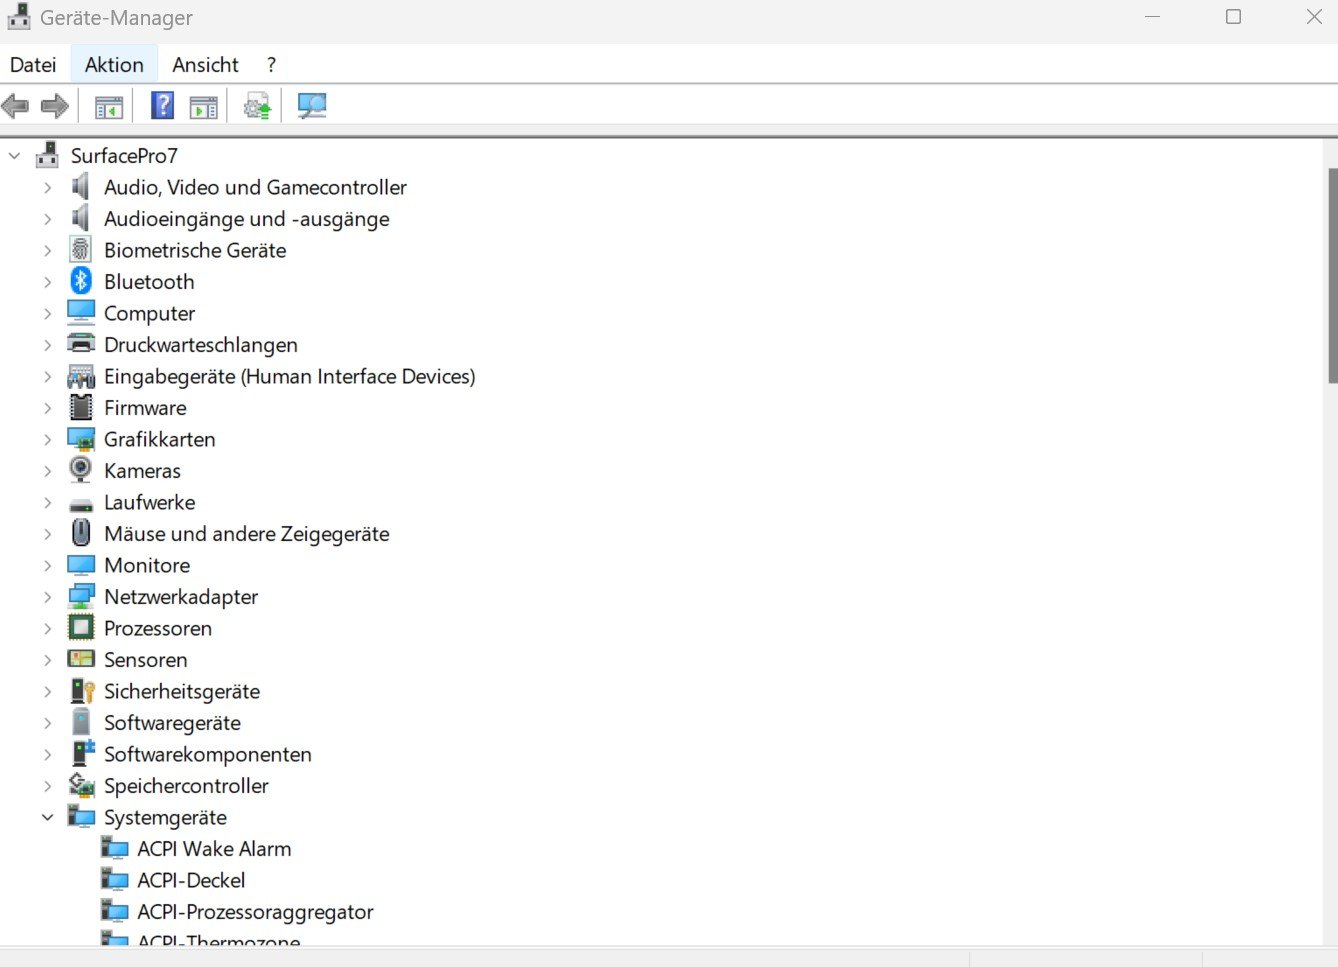1338x967 pixels.
Task: Click the Mäuse und andere Zeigegeräte icon
Action: point(81,533)
